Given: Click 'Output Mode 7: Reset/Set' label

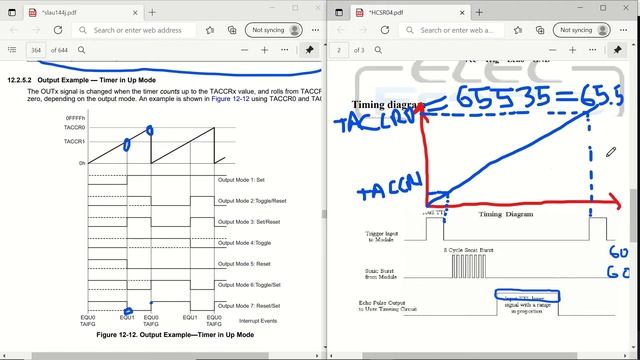Looking at the screenshot, I should click(249, 306).
